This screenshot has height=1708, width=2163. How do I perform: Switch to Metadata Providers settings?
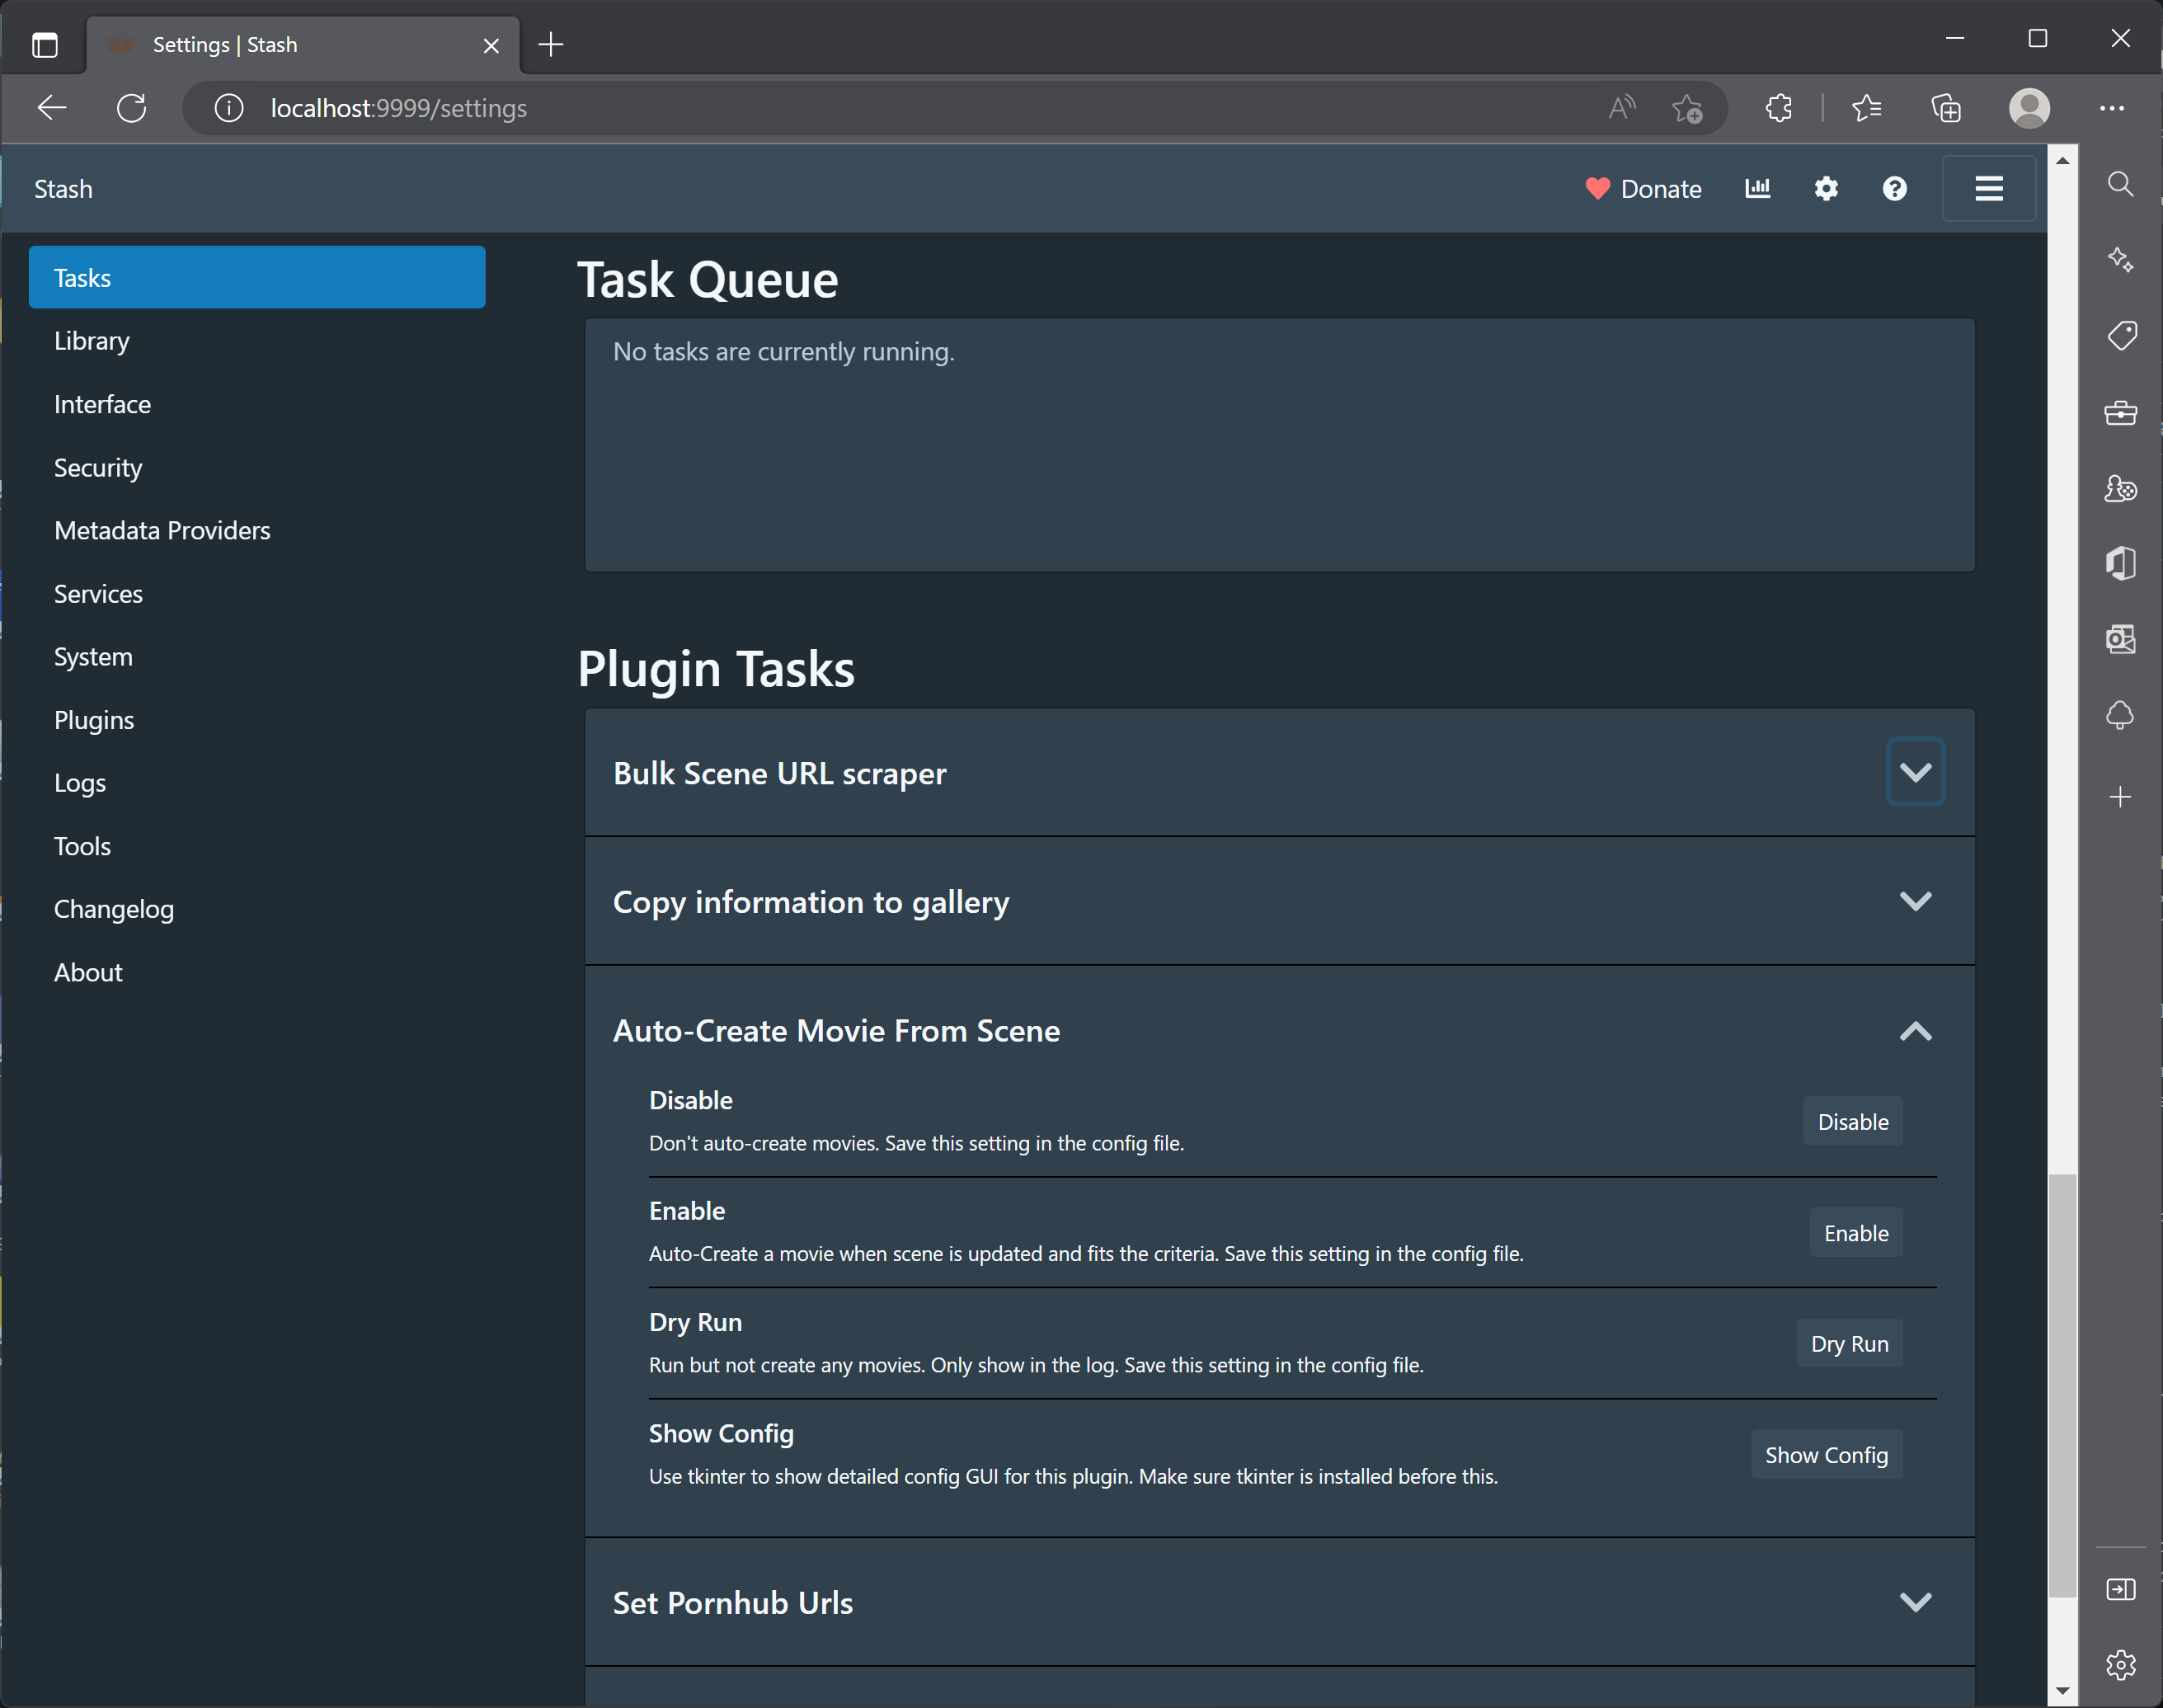(x=162, y=530)
